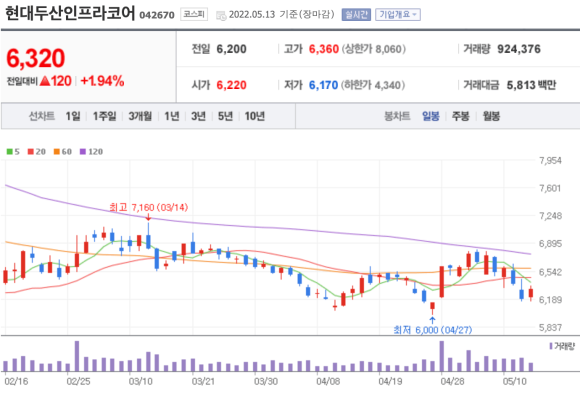
Task: Click the 거래량 volume legend marker
Action: (551, 346)
